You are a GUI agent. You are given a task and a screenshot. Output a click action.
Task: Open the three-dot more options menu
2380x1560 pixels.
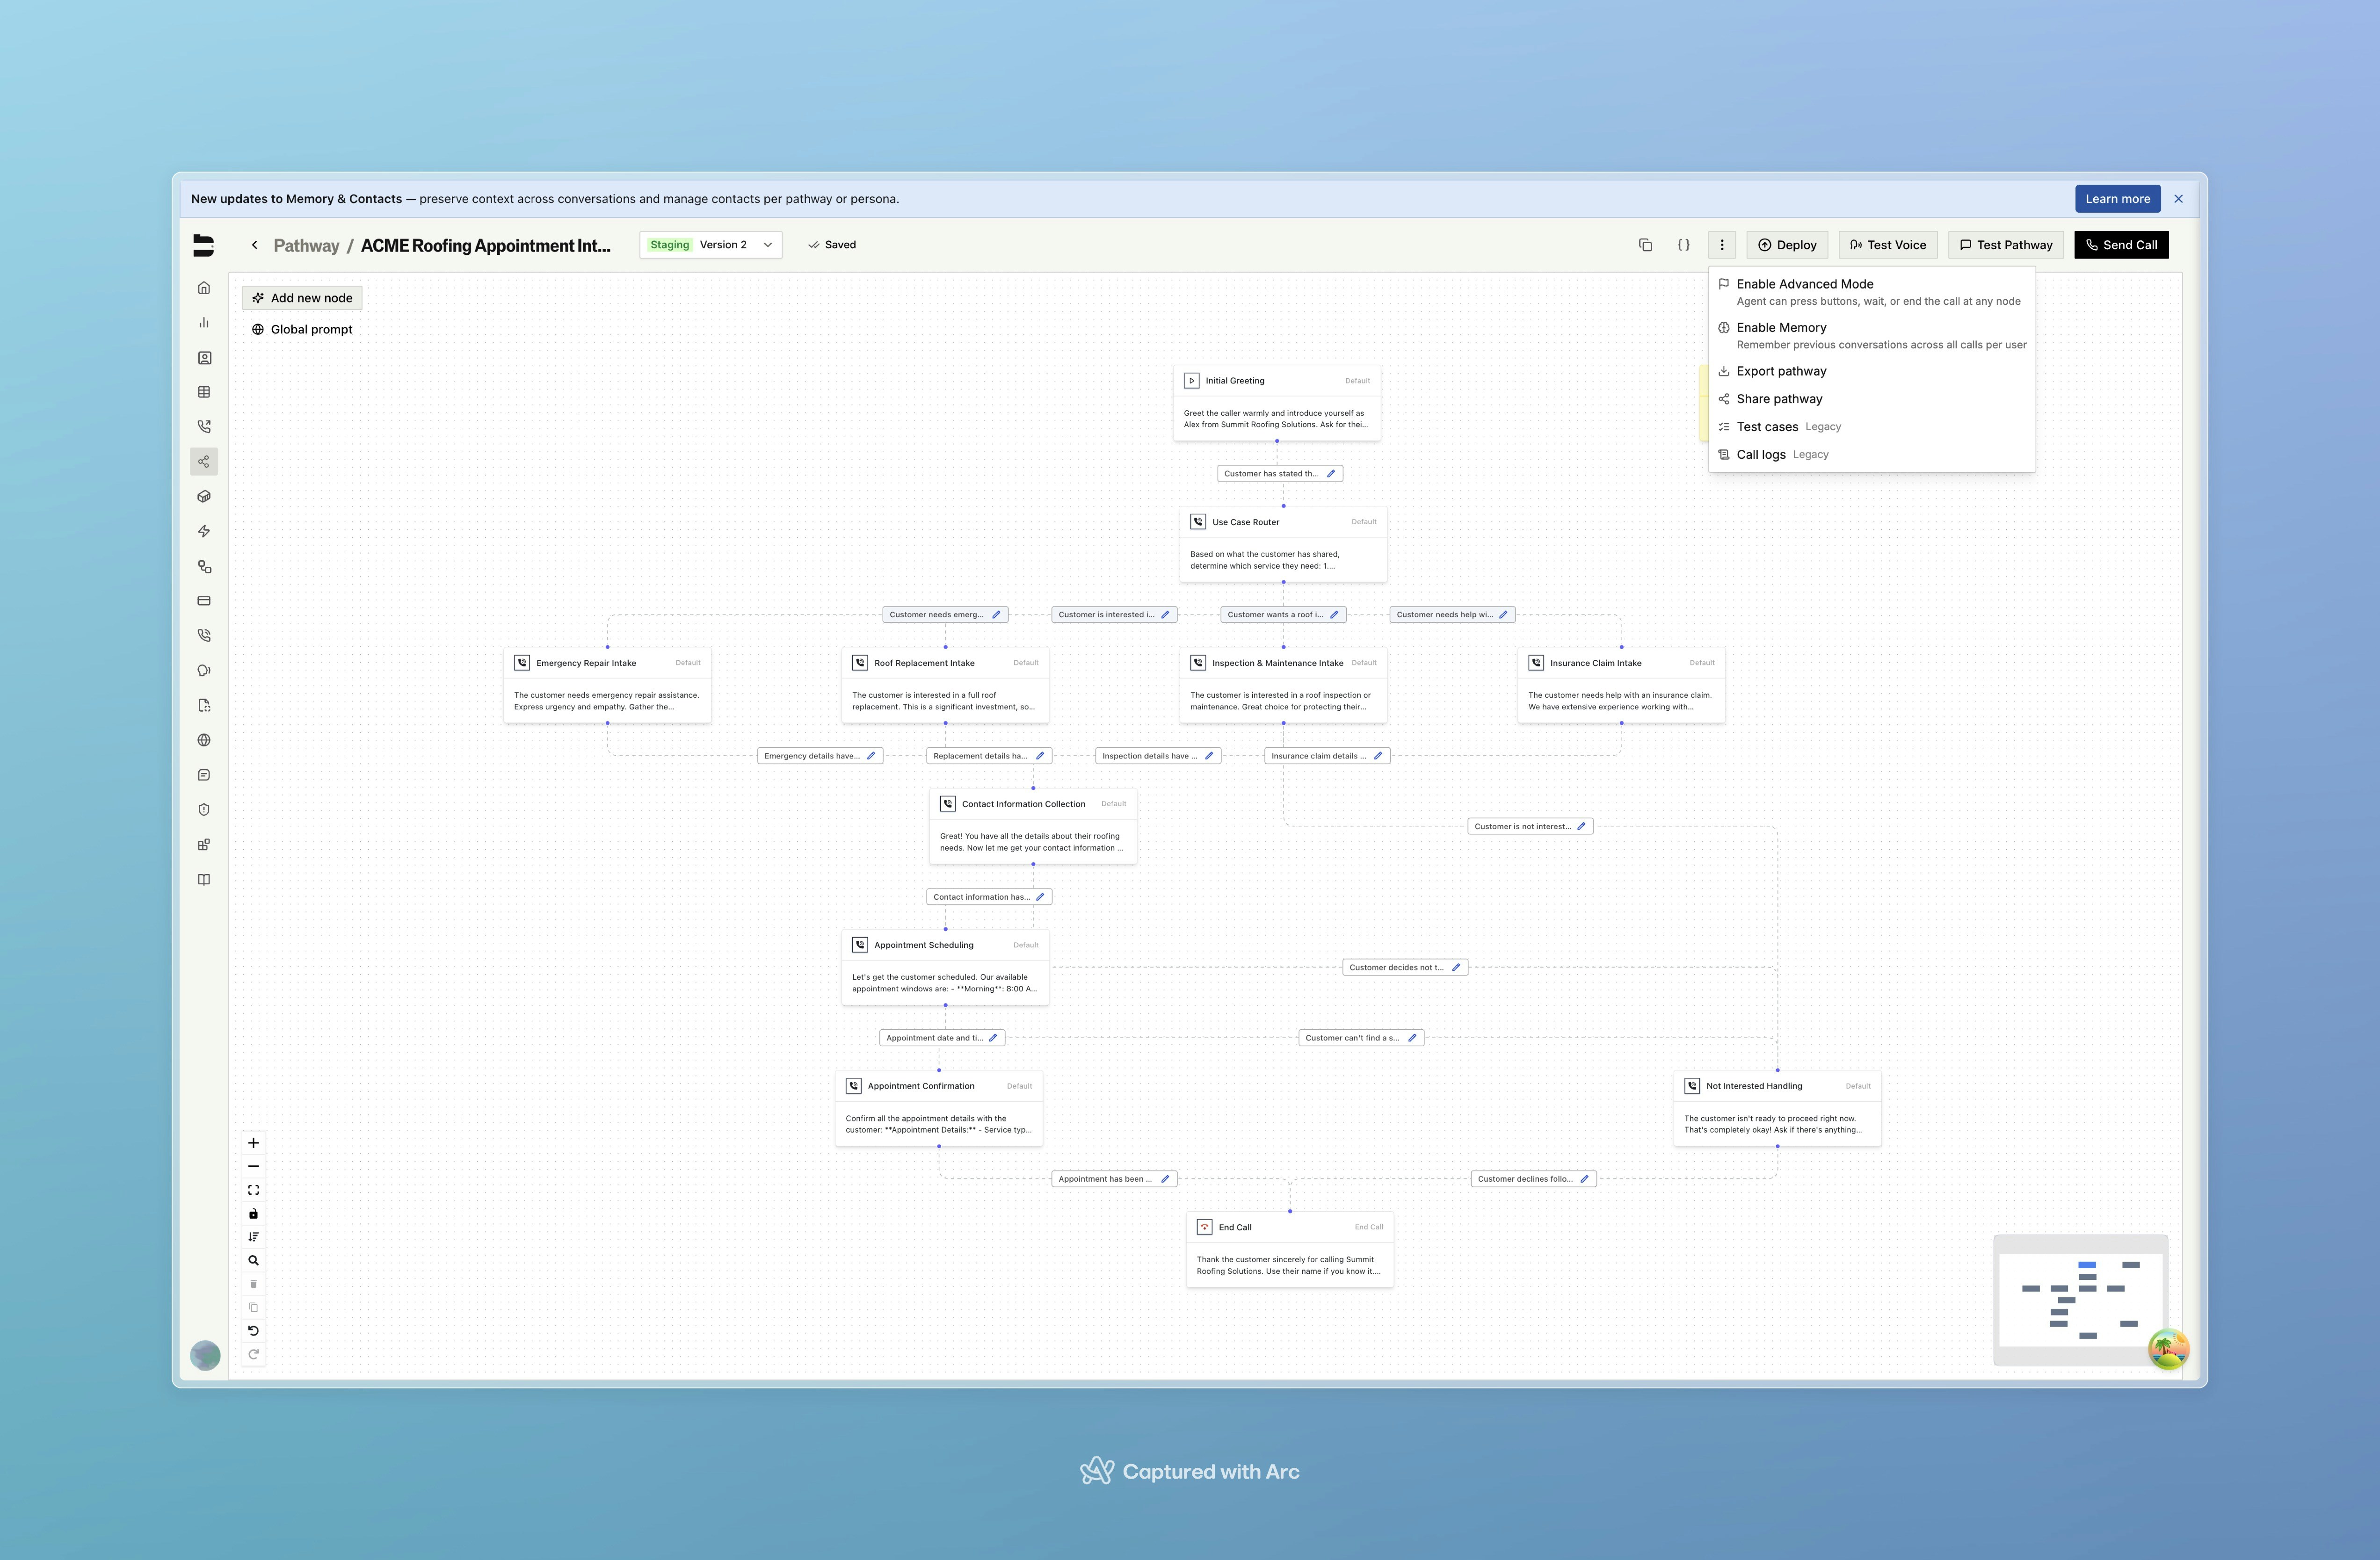point(1722,244)
